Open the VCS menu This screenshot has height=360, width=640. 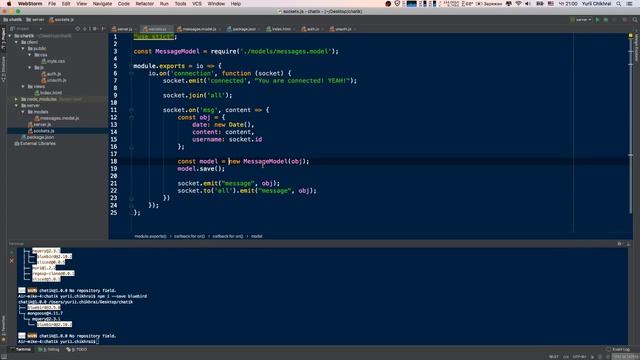point(197,4)
